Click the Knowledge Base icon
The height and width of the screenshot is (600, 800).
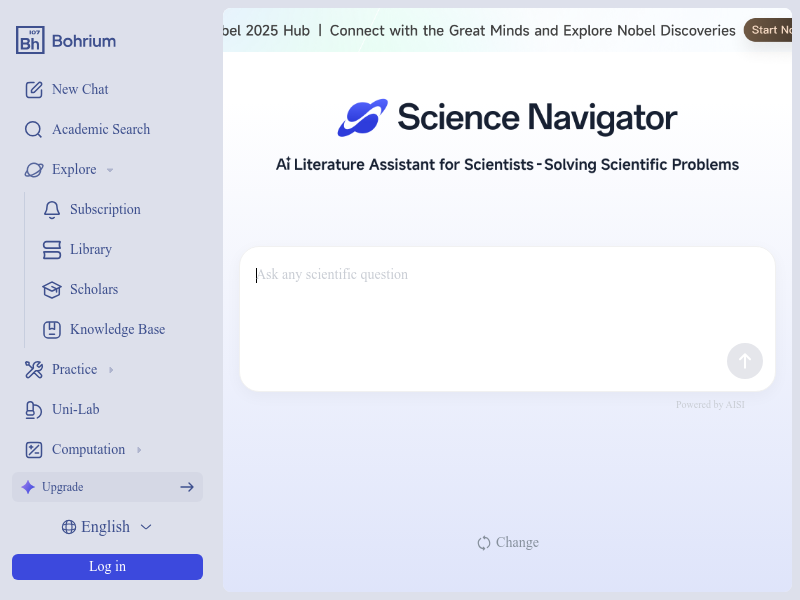click(x=52, y=330)
